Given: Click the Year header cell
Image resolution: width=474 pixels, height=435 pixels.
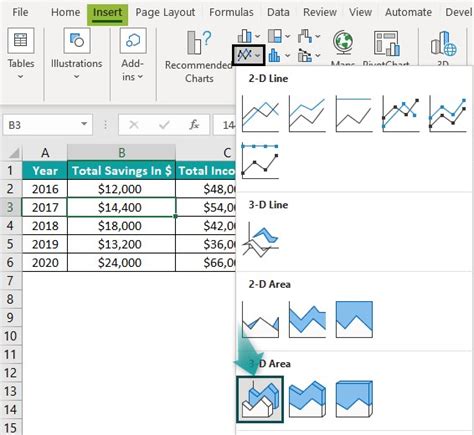Looking at the screenshot, I should pos(45,171).
